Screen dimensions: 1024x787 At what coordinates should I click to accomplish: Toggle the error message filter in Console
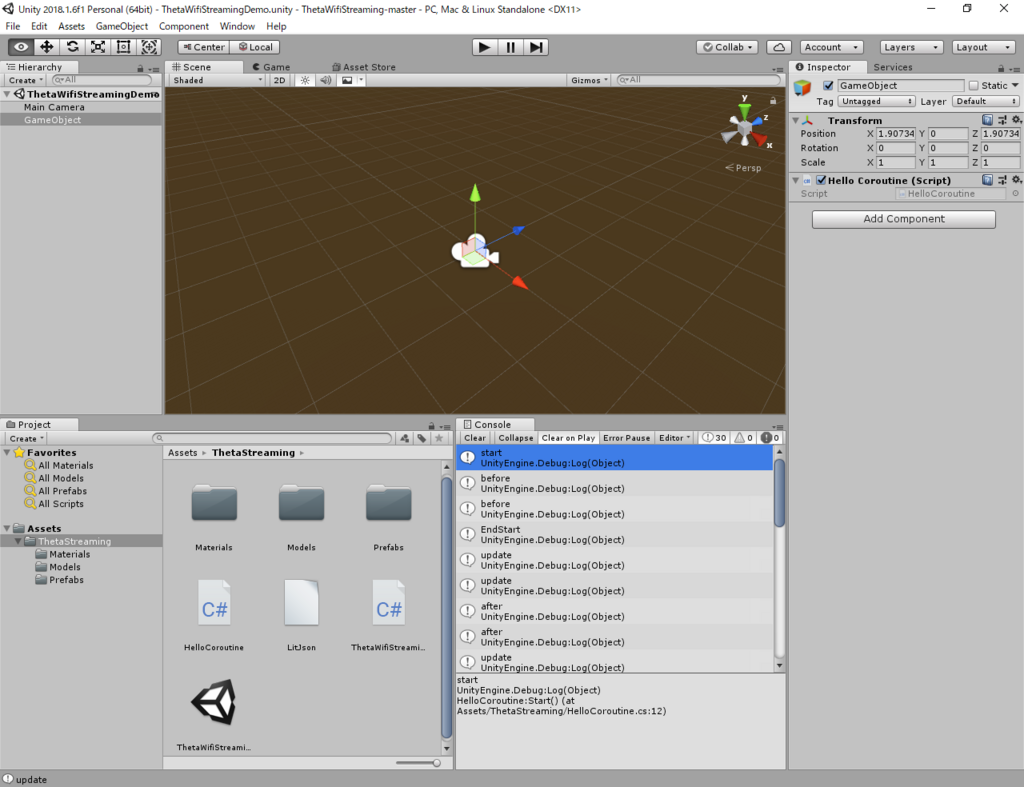coord(770,438)
